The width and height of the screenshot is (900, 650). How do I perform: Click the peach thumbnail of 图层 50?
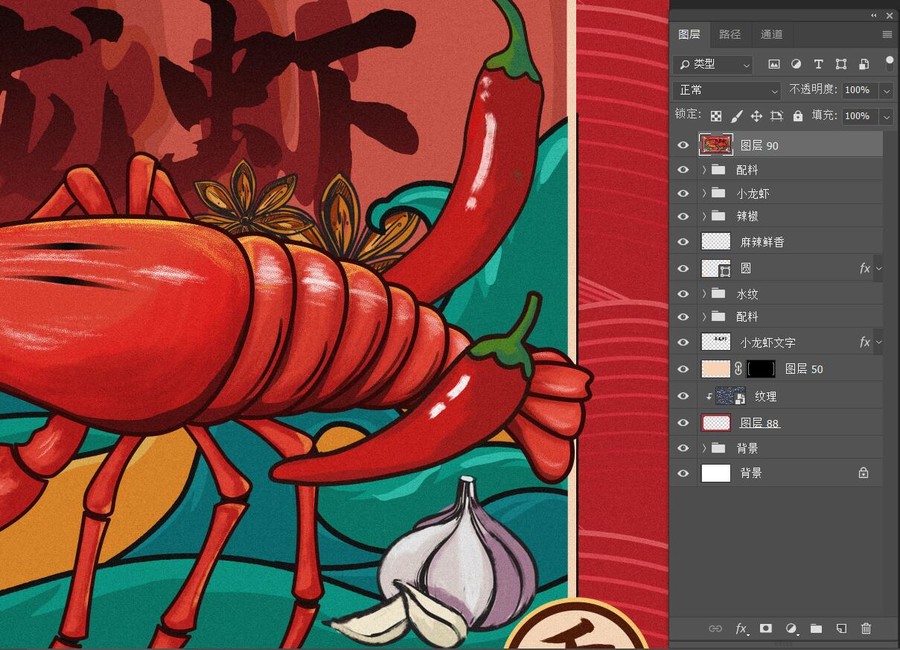716,369
